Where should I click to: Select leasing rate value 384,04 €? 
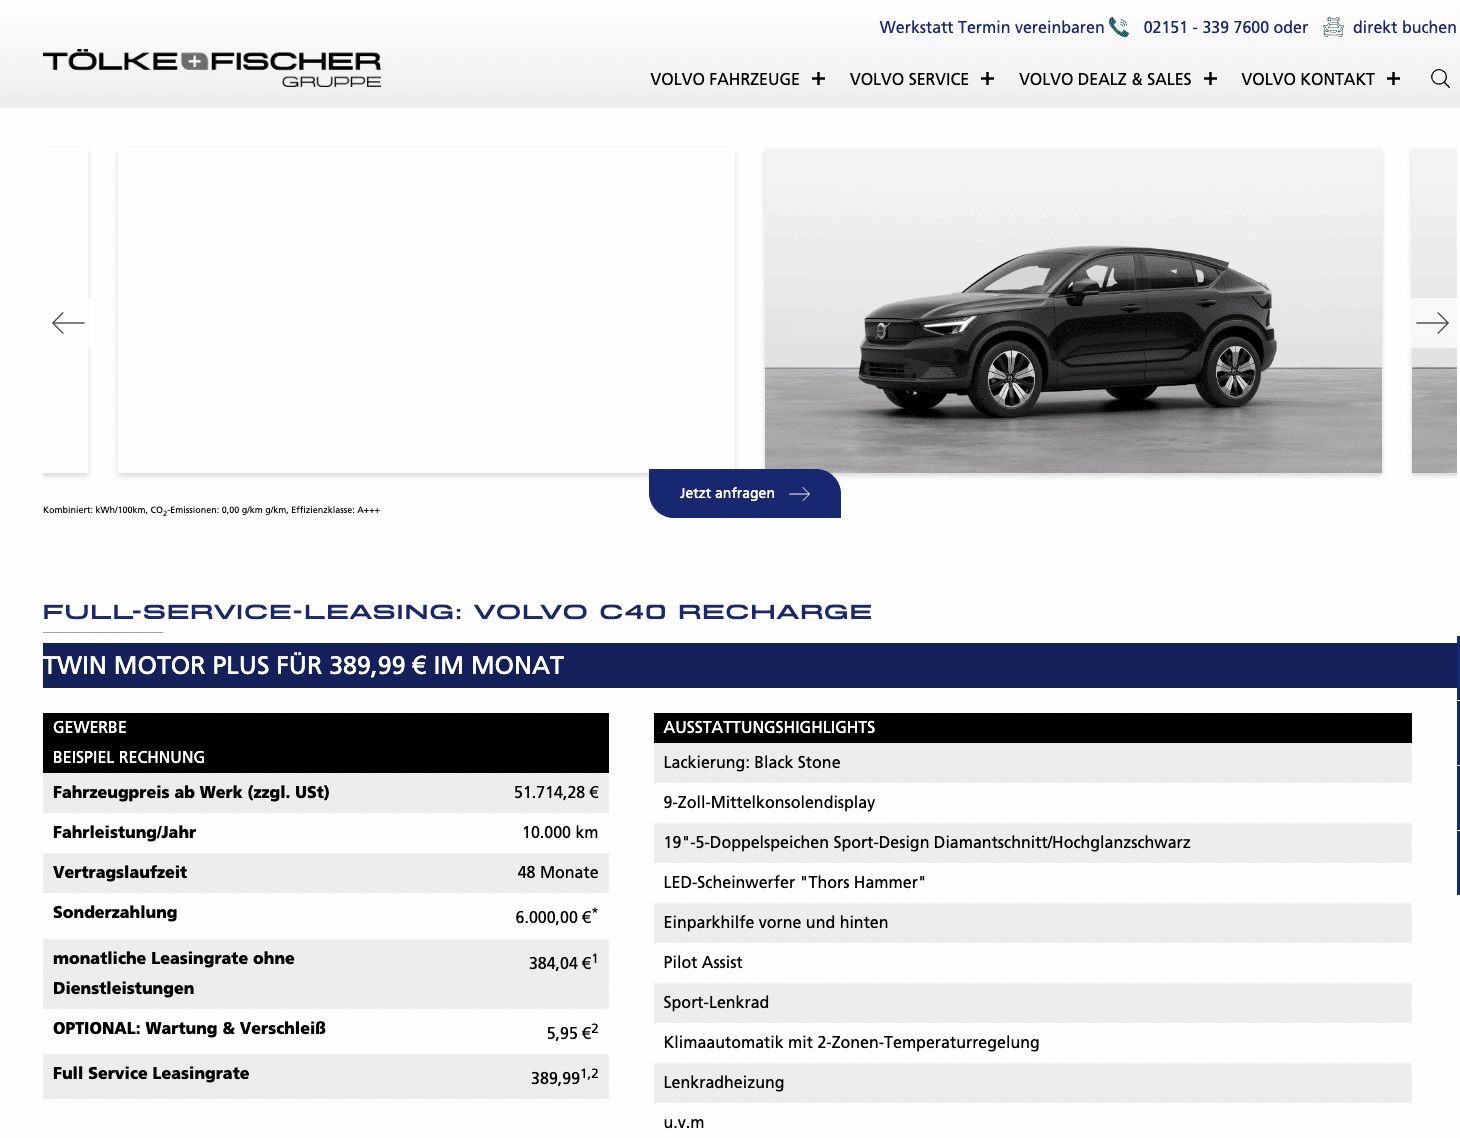point(563,962)
